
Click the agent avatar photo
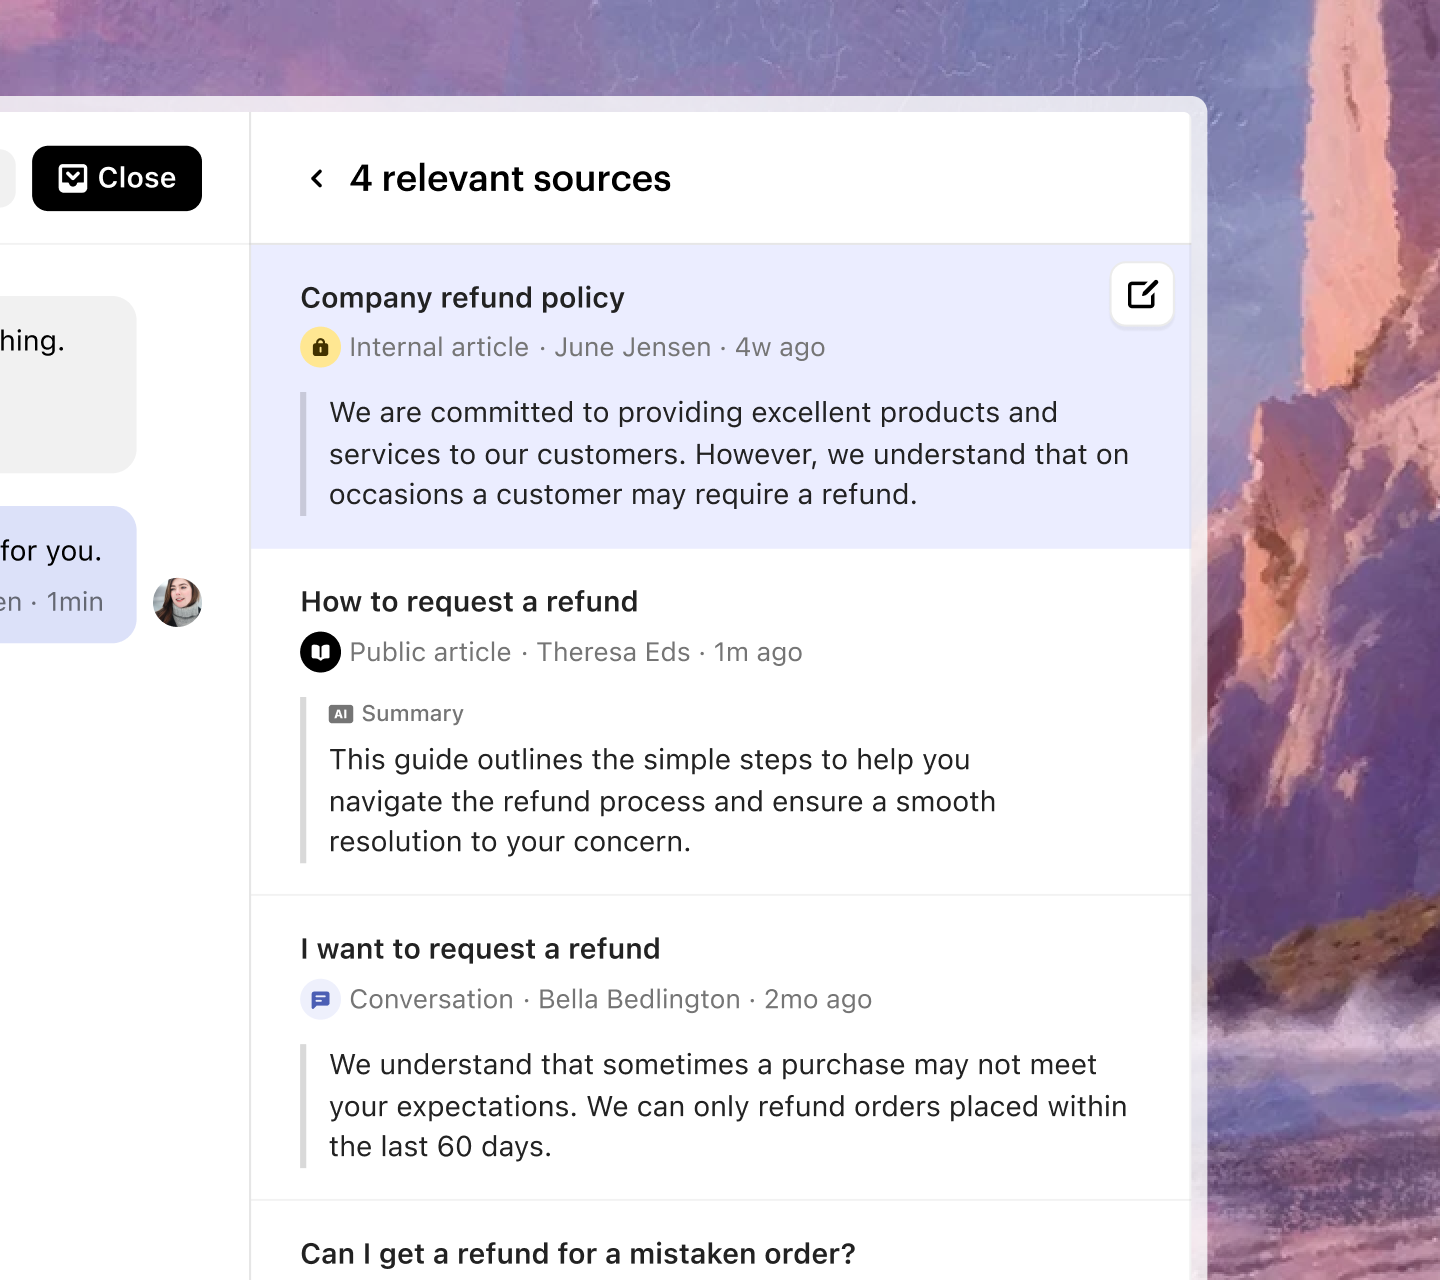[x=178, y=602]
